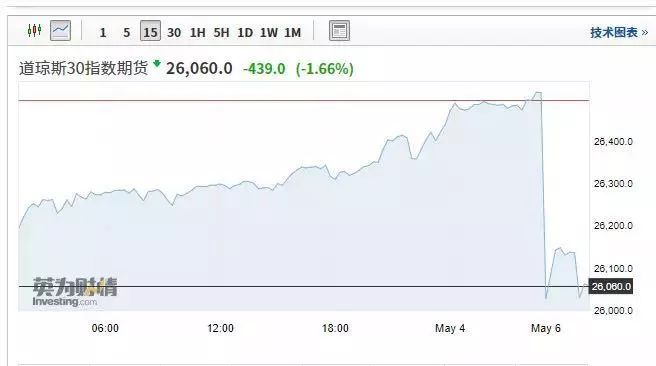Click the Investing.com watermark logo
The width and height of the screenshot is (656, 366).
pos(75,292)
